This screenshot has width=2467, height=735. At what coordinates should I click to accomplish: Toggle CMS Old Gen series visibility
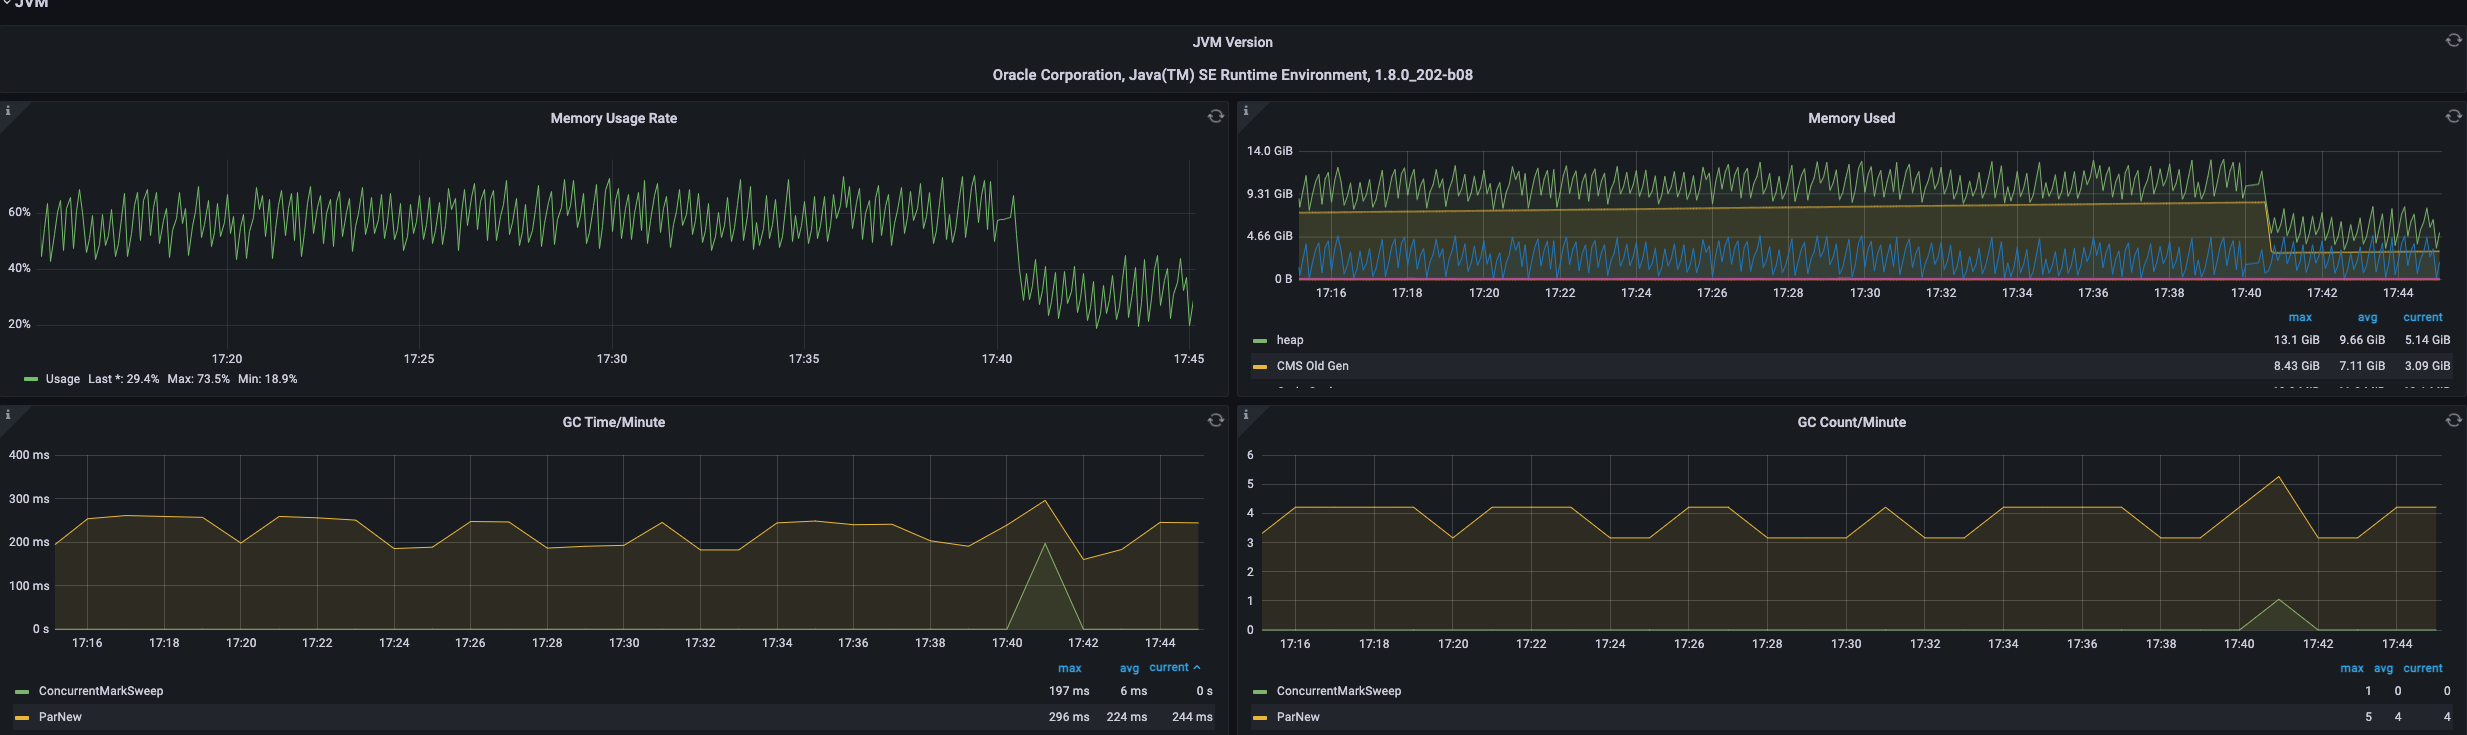point(1312,366)
